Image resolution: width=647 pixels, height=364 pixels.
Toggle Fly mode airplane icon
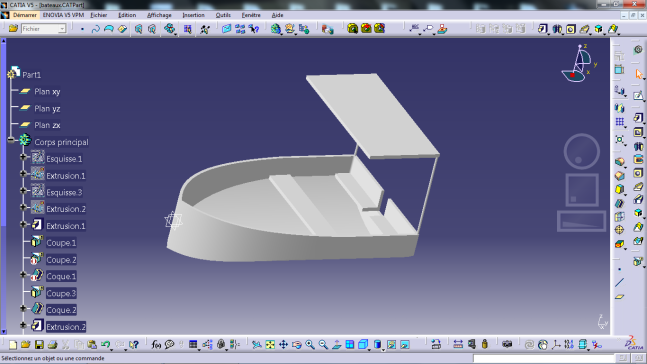pos(256,345)
